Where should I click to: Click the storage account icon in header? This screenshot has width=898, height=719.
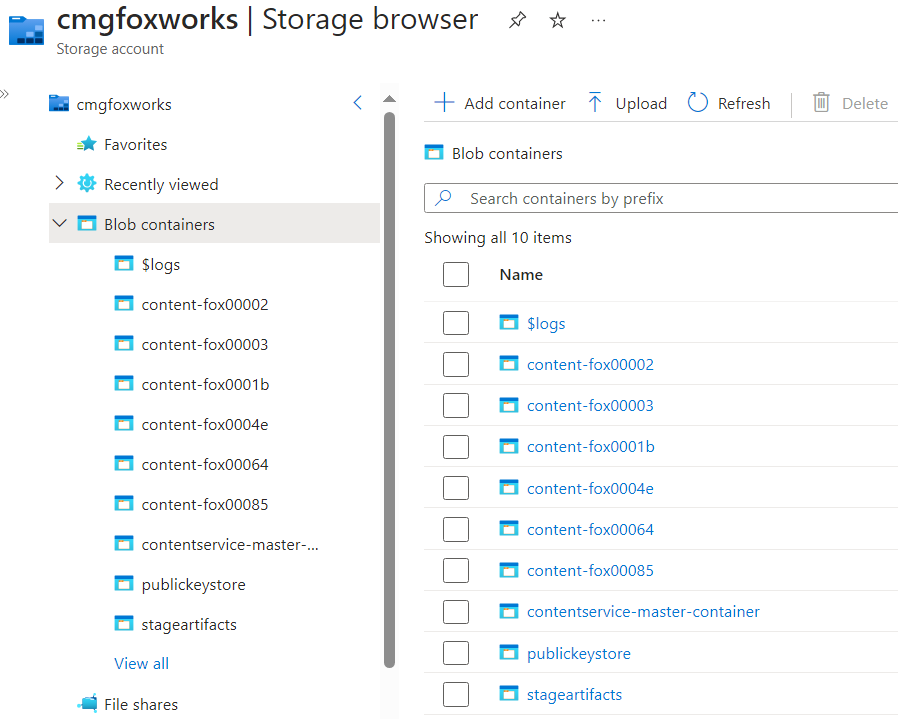[26, 30]
